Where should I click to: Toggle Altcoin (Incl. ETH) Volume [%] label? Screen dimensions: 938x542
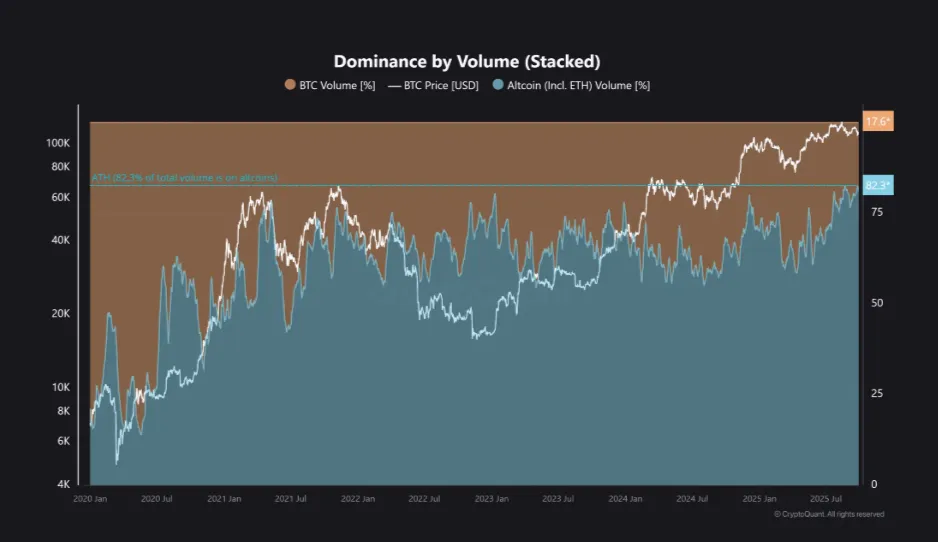(x=579, y=86)
